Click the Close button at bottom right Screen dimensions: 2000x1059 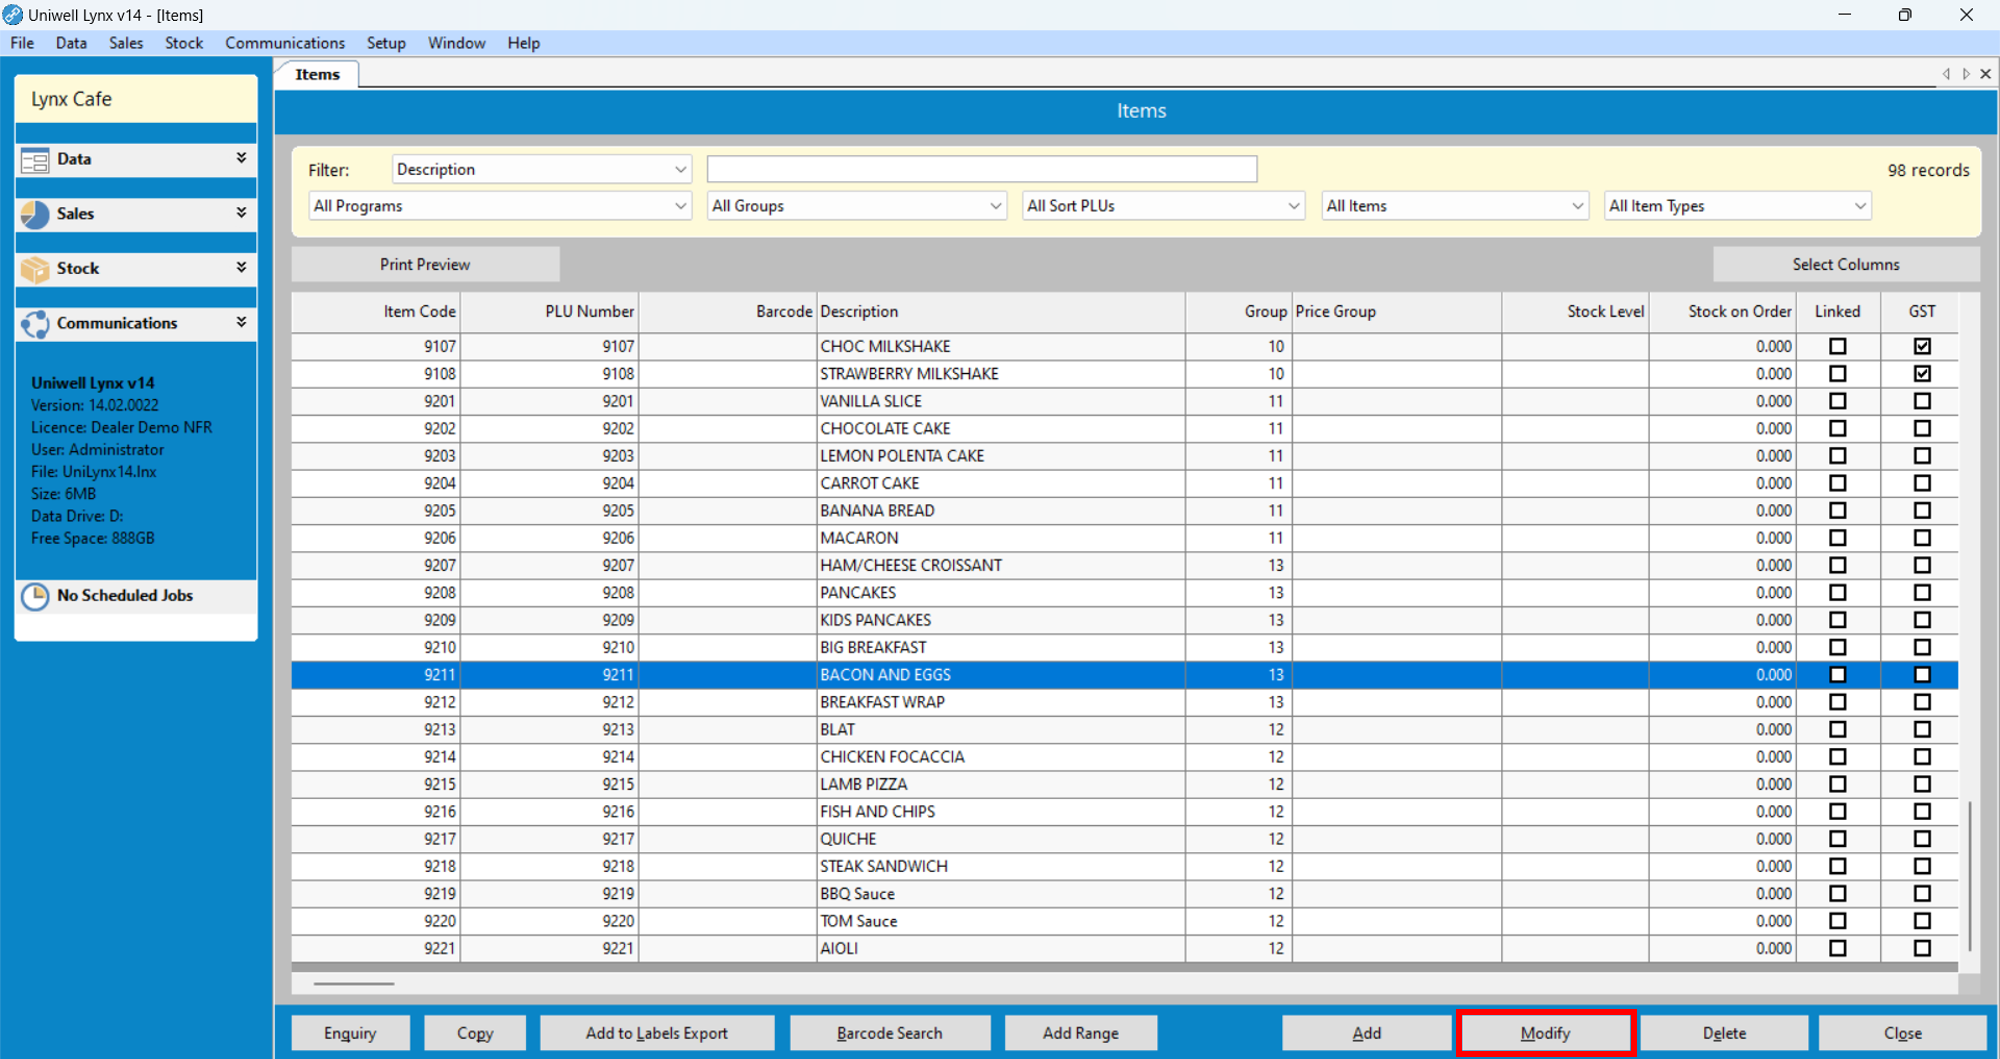pos(1903,1033)
